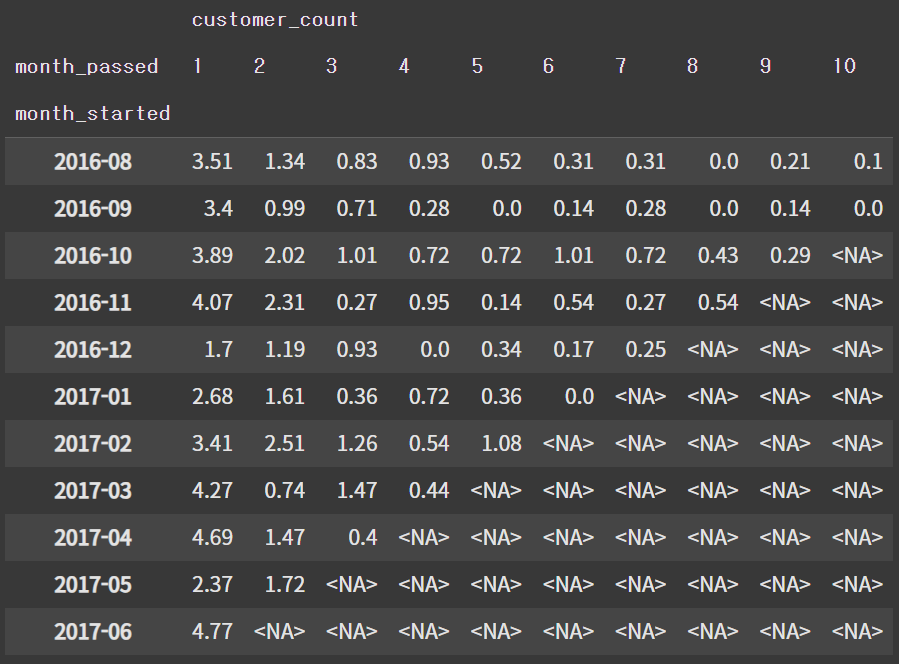This screenshot has width=899, height=664.
Task: Select column header 2 under month_passed
Action: (259, 67)
